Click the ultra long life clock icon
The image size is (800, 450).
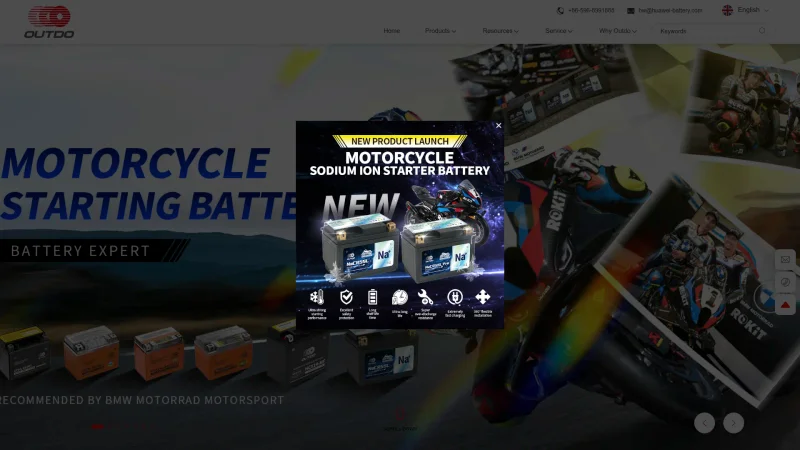click(x=400, y=297)
